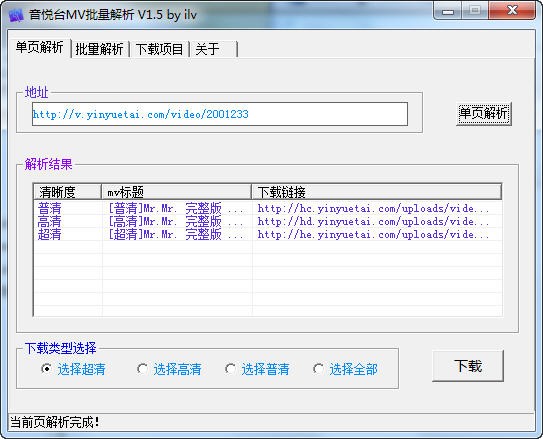
Task: Click the hc.yinyuetai.com download link cell
Action: click(377, 208)
